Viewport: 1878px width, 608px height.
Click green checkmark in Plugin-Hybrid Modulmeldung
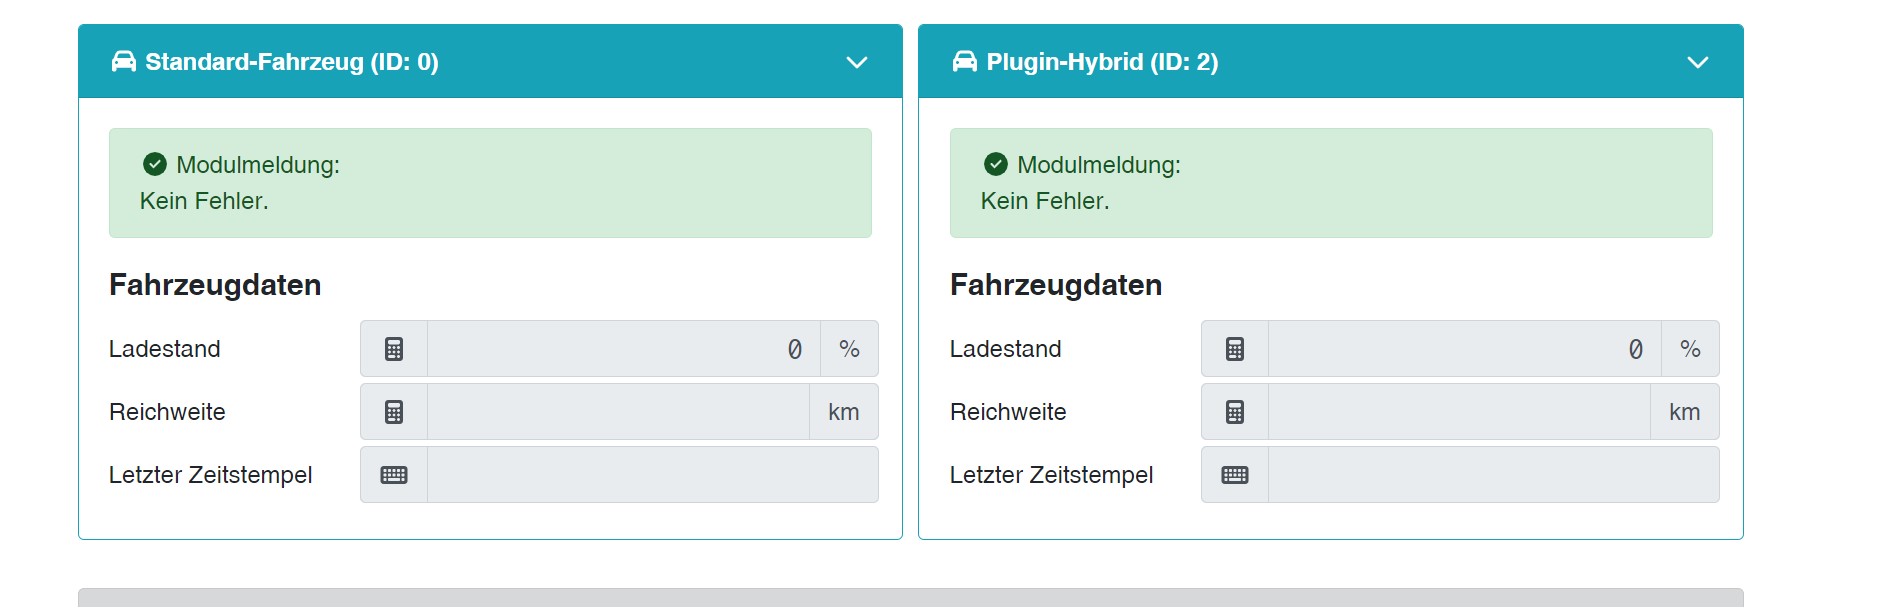pyautogui.click(x=996, y=164)
